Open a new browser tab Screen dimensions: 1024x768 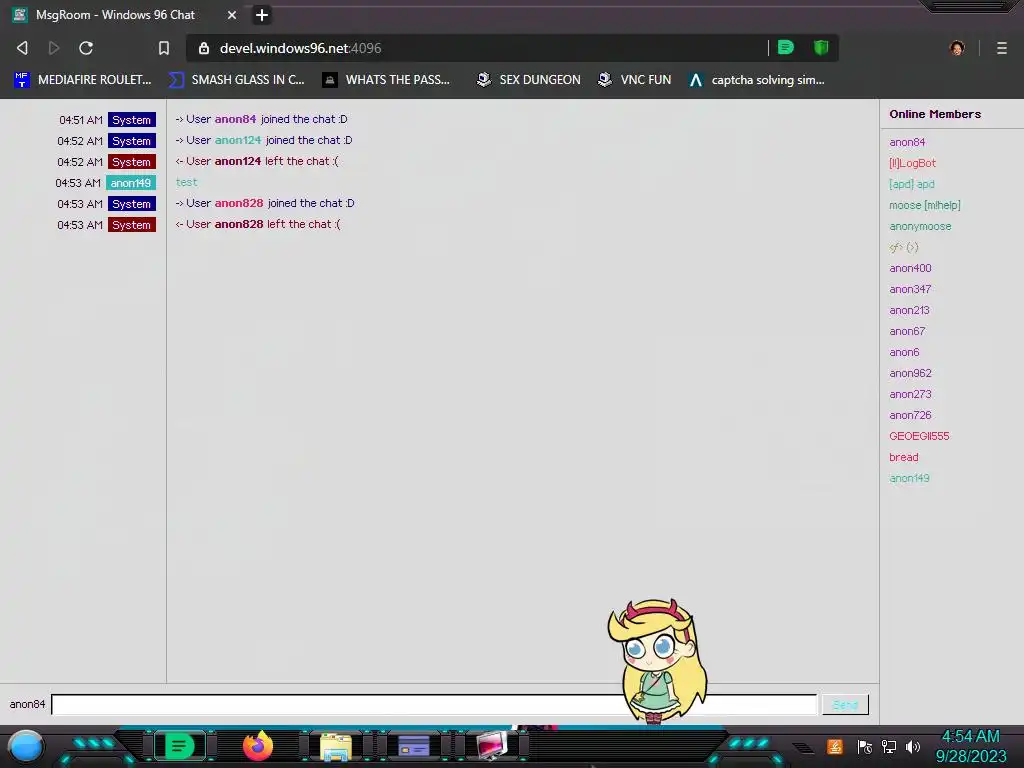click(x=262, y=14)
